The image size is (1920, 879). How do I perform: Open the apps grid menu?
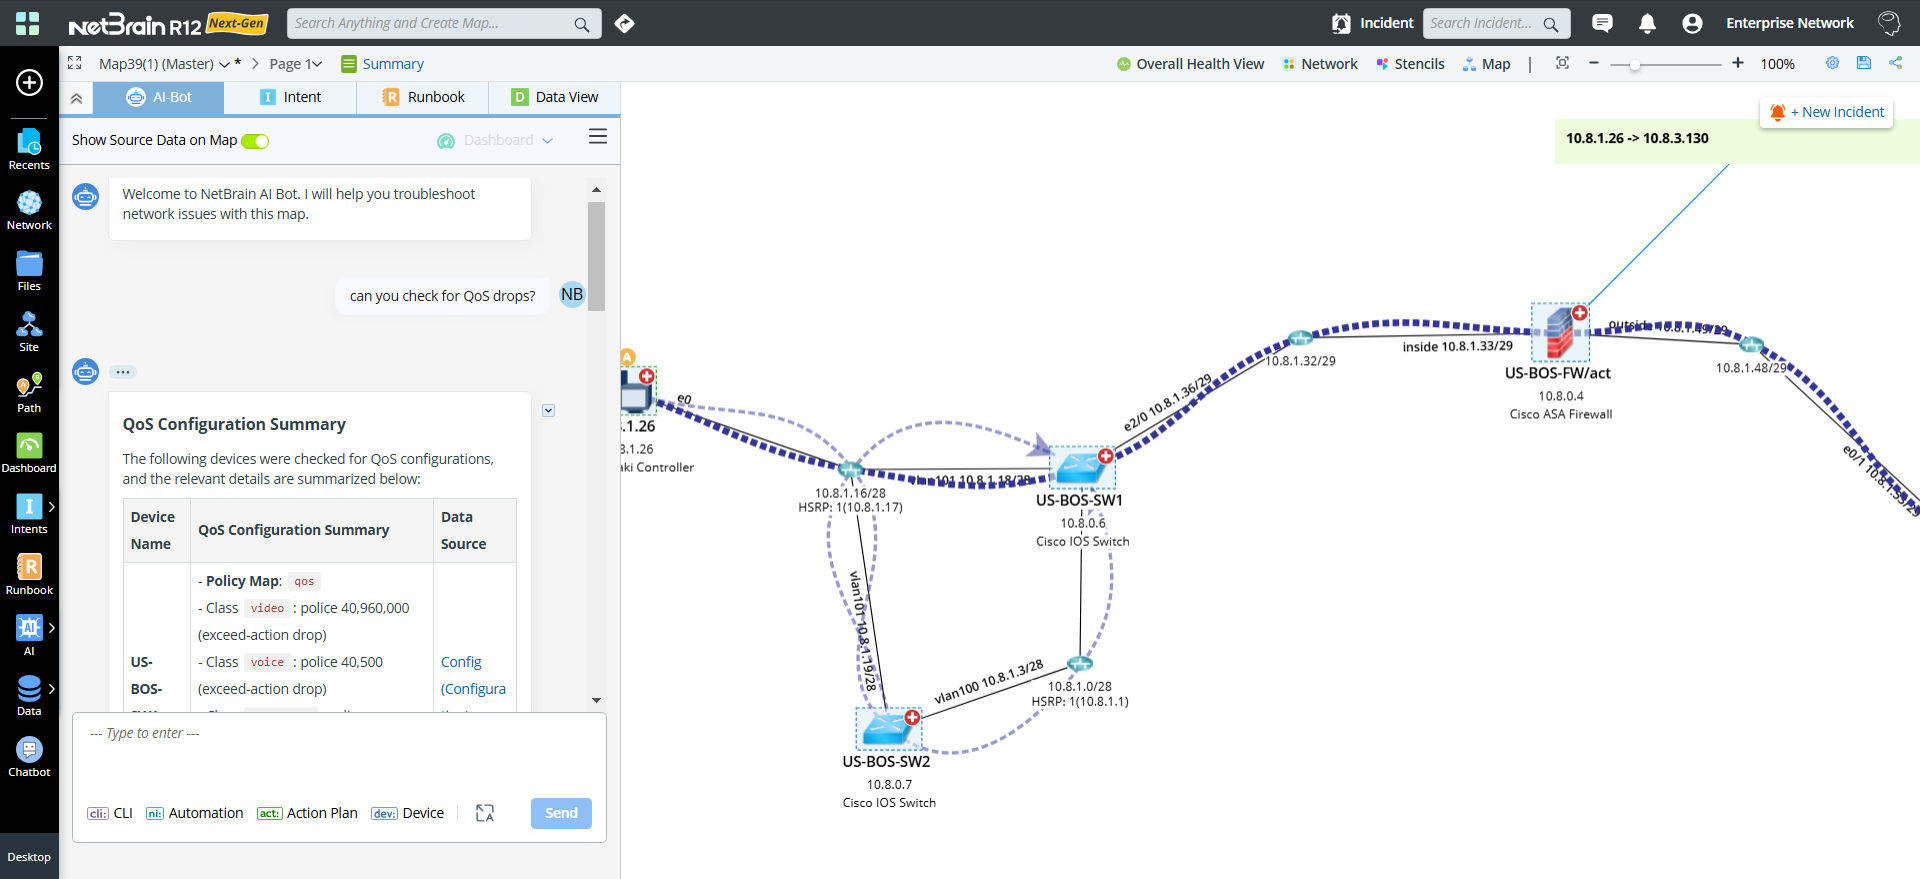tap(28, 23)
